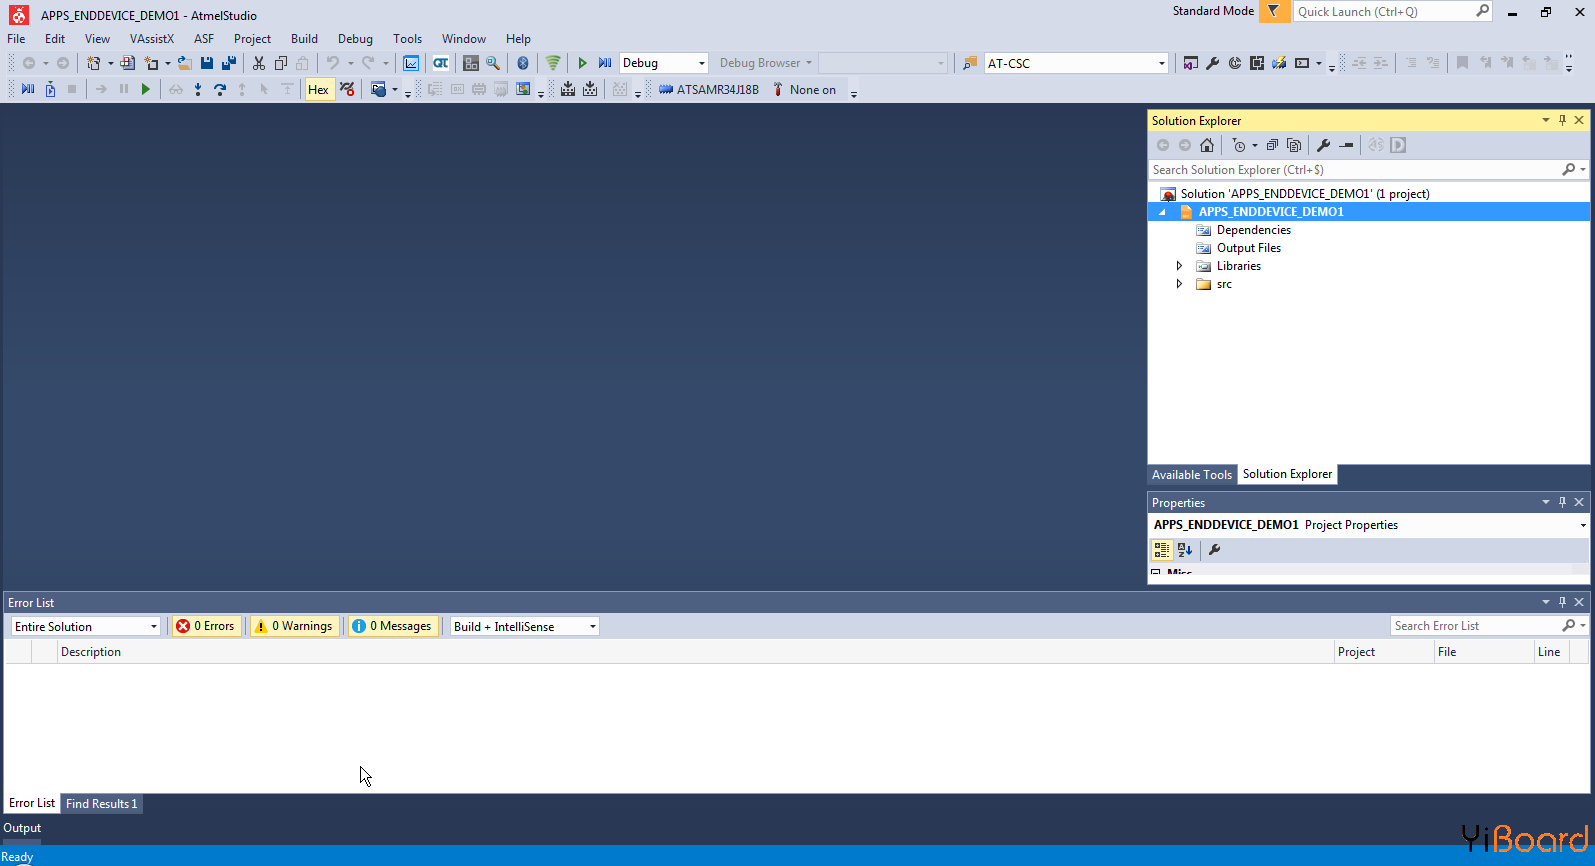This screenshot has width=1595, height=866.
Task: Open the Debug Browser dropdown
Action: click(x=766, y=63)
